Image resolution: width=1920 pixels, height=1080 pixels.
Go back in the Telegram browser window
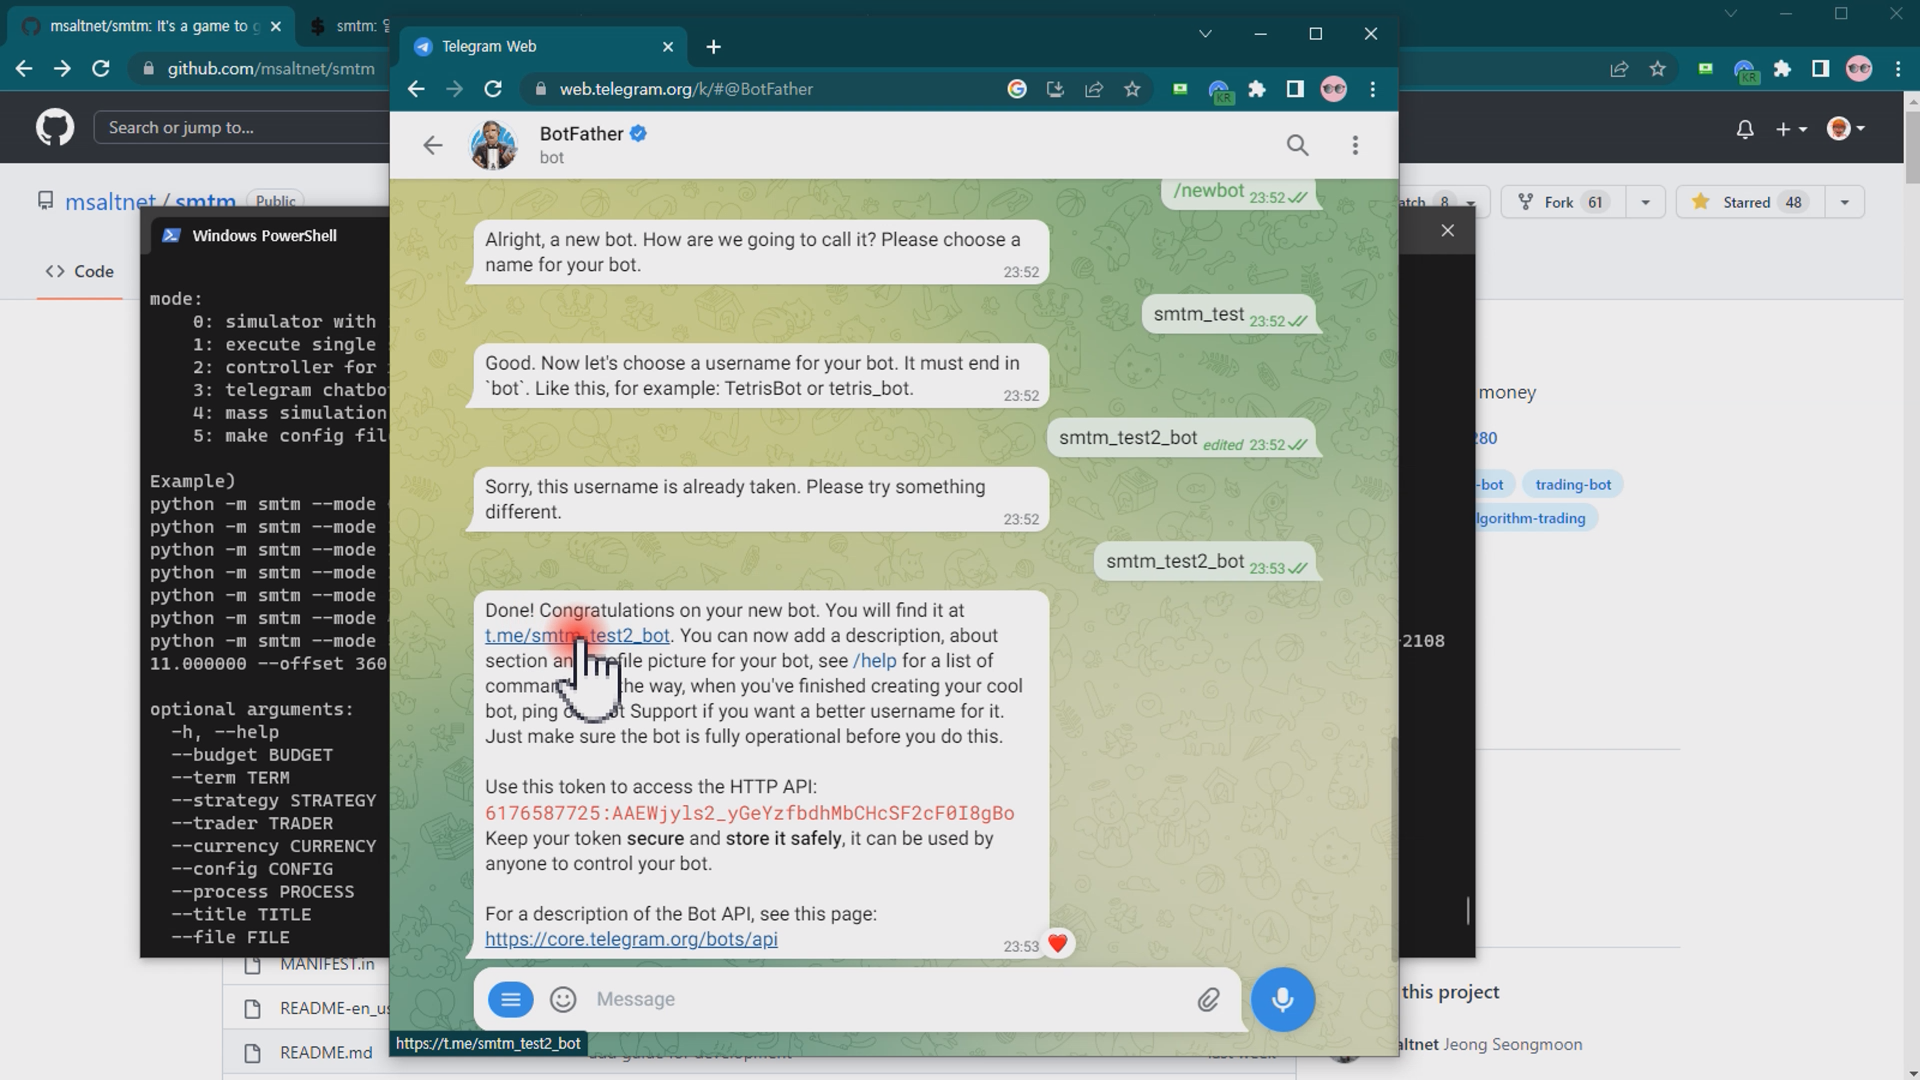pyautogui.click(x=416, y=89)
